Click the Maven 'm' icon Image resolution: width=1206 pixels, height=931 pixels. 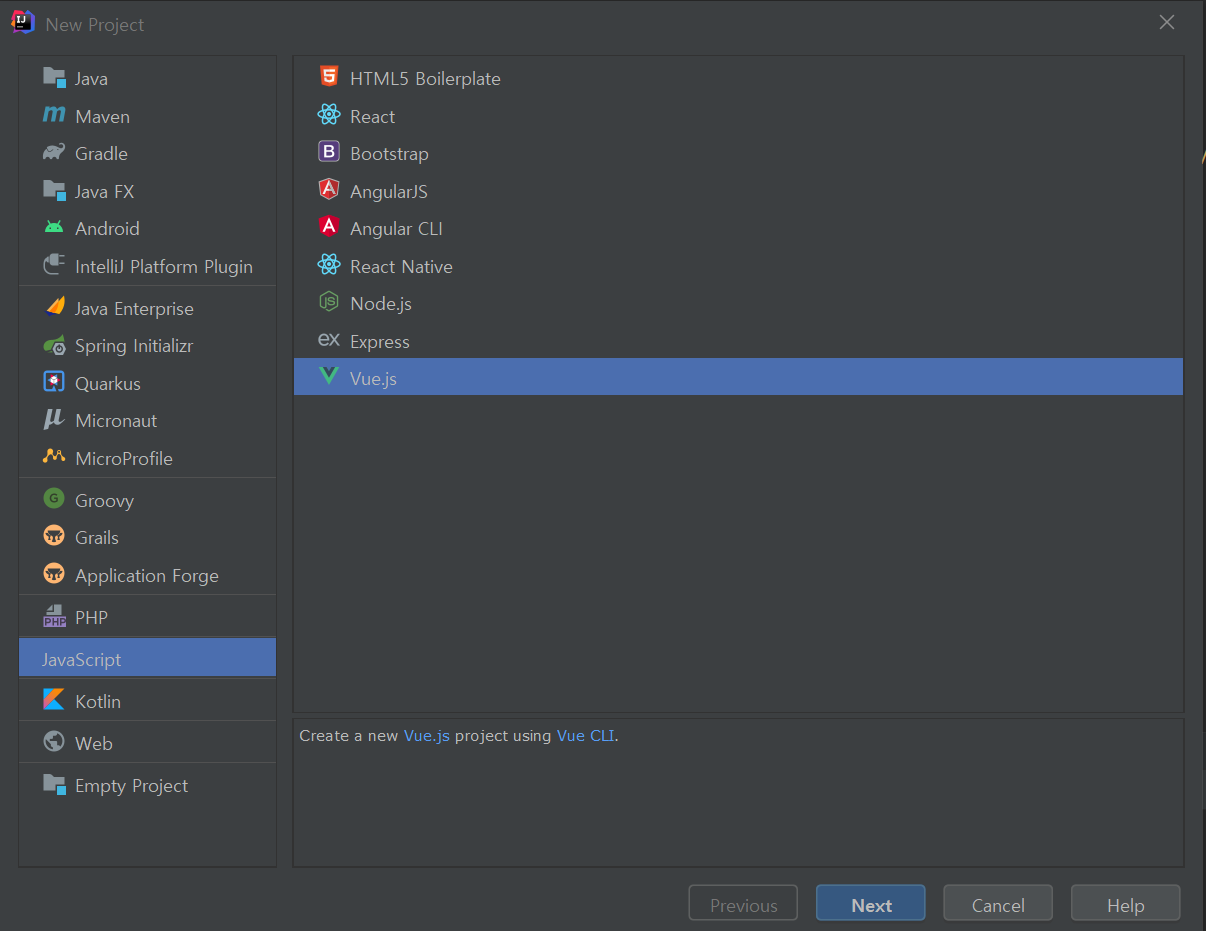54,116
